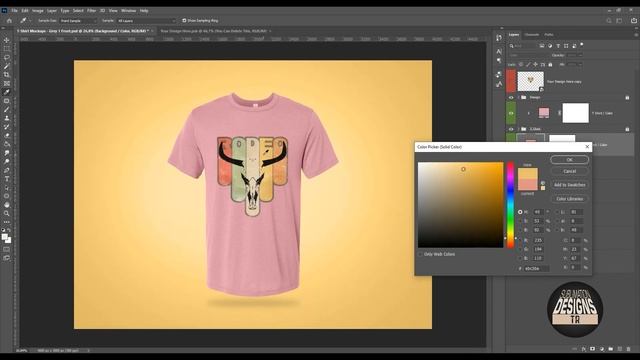Open the Sample All Layers dropdown

point(146,20)
